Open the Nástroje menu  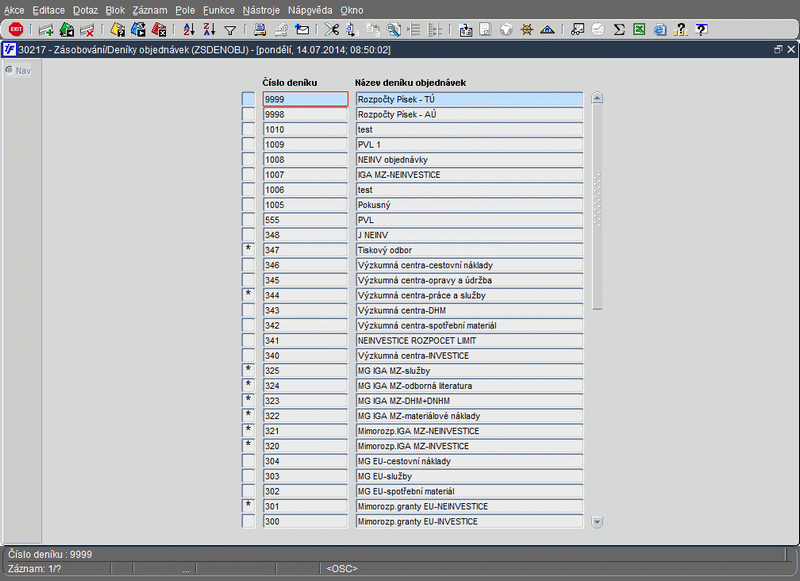[261, 10]
